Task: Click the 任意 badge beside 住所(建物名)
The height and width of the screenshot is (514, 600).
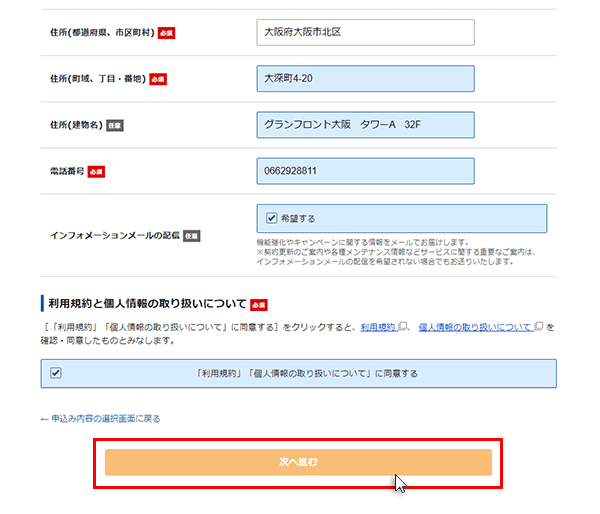Action: point(115,126)
